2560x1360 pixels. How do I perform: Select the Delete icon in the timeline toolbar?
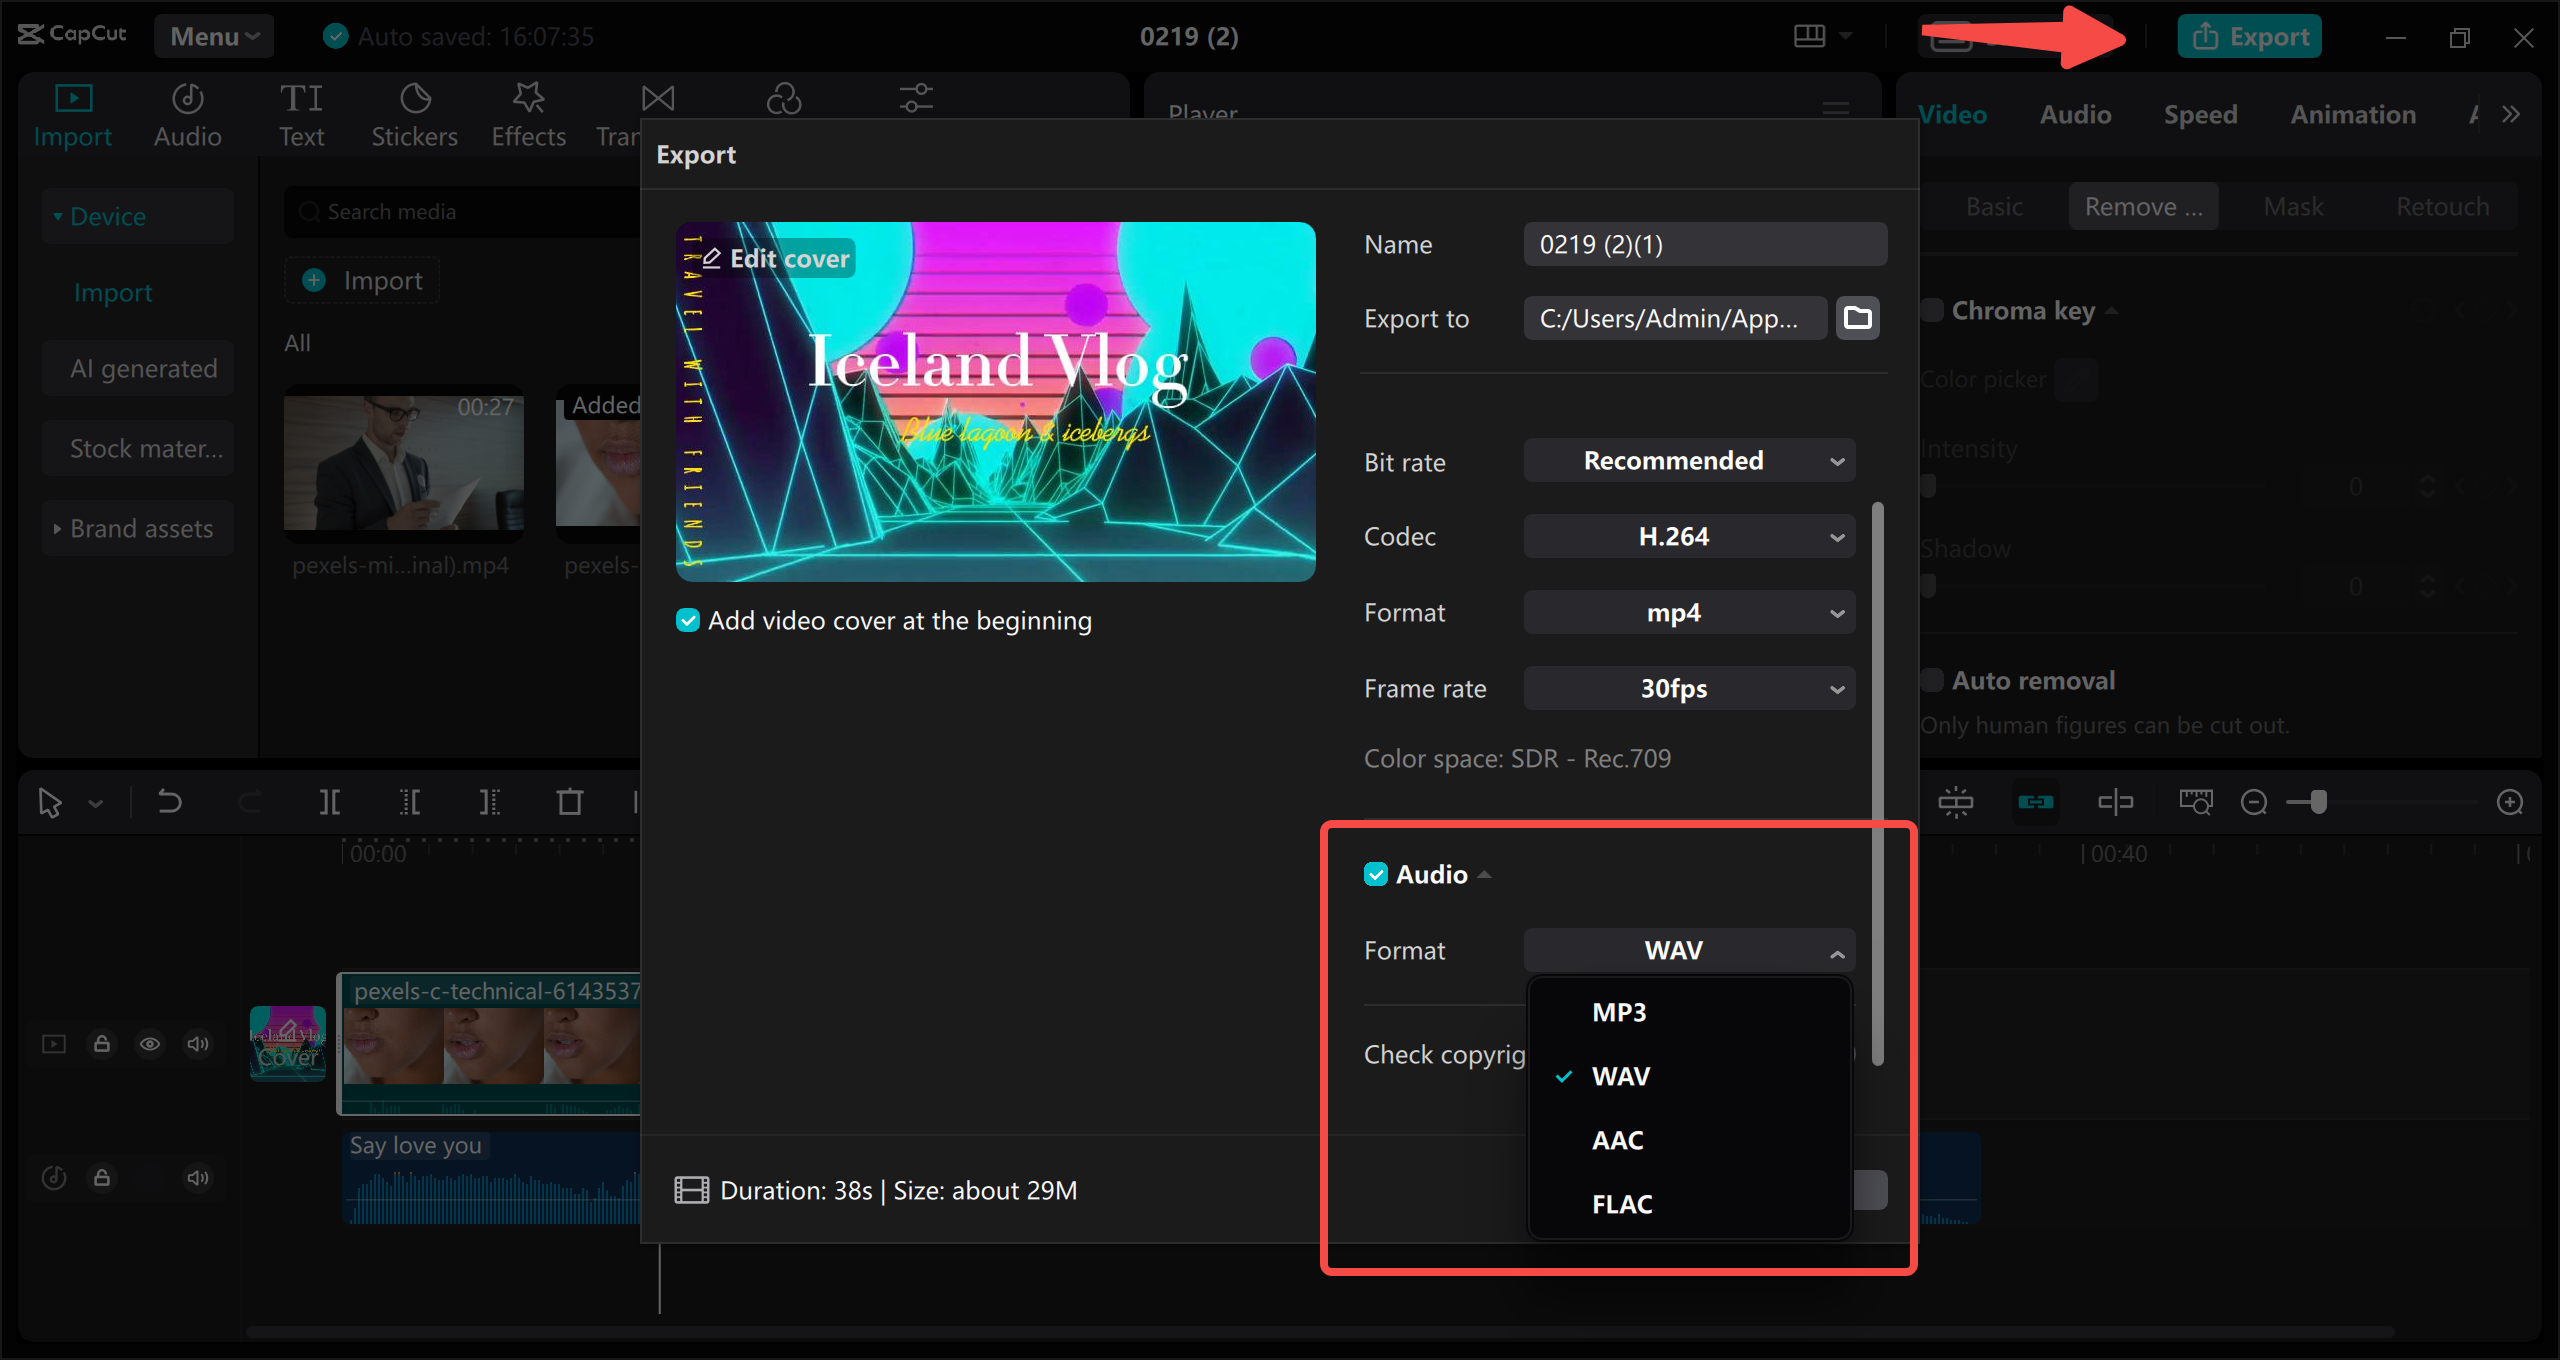[569, 801]
